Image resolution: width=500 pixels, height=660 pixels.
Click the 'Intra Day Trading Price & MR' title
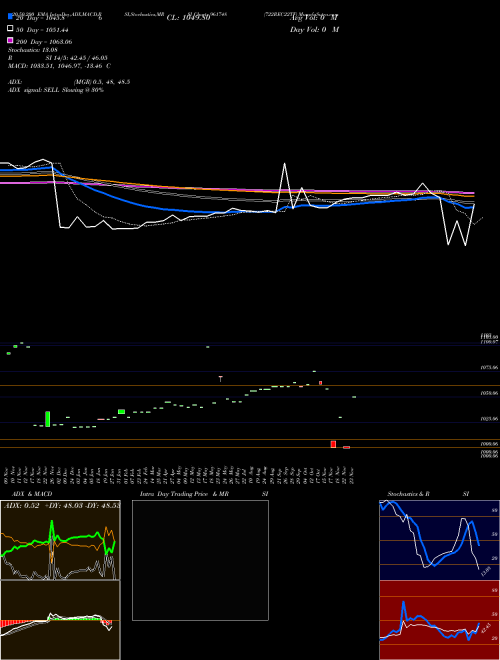tap(184, 494)
